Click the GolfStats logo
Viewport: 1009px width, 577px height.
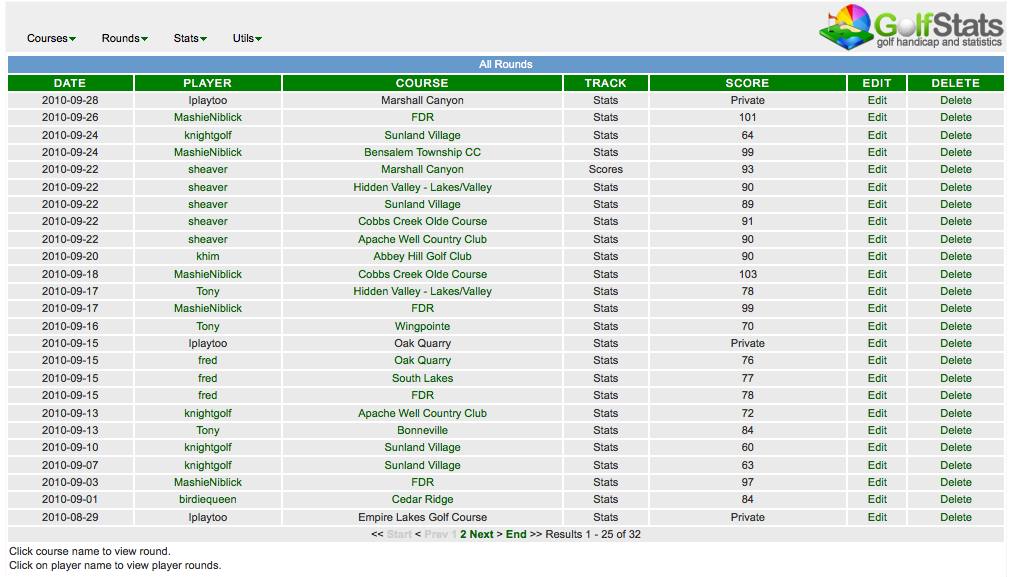coord(911,27)
